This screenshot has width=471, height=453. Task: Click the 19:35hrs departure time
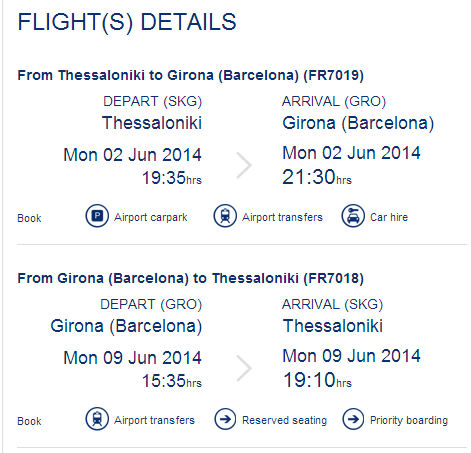[x=172, y=178]
